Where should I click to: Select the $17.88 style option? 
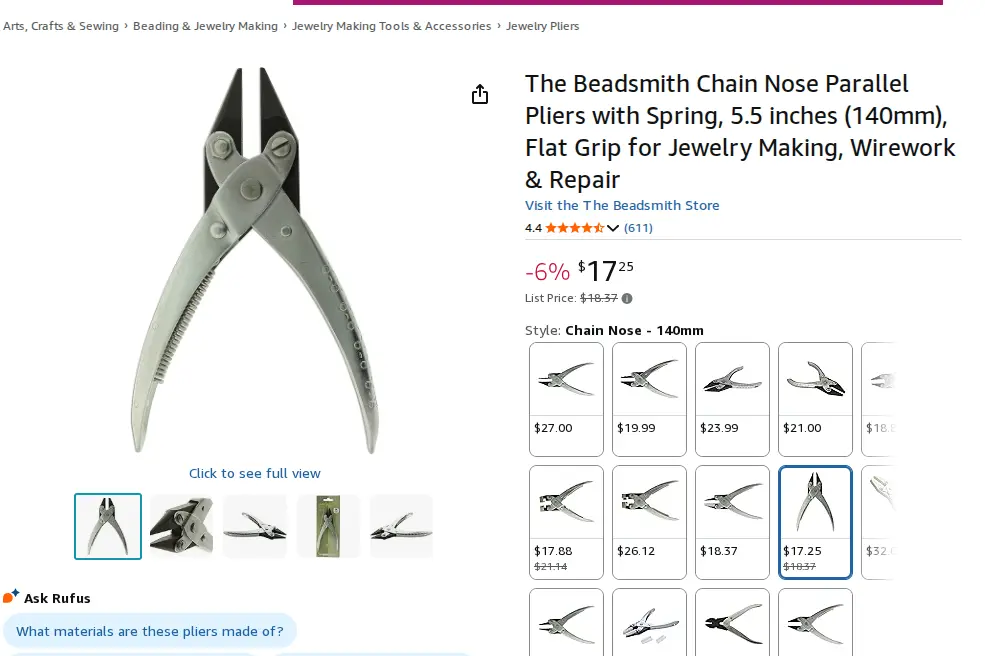pos(566,522)
